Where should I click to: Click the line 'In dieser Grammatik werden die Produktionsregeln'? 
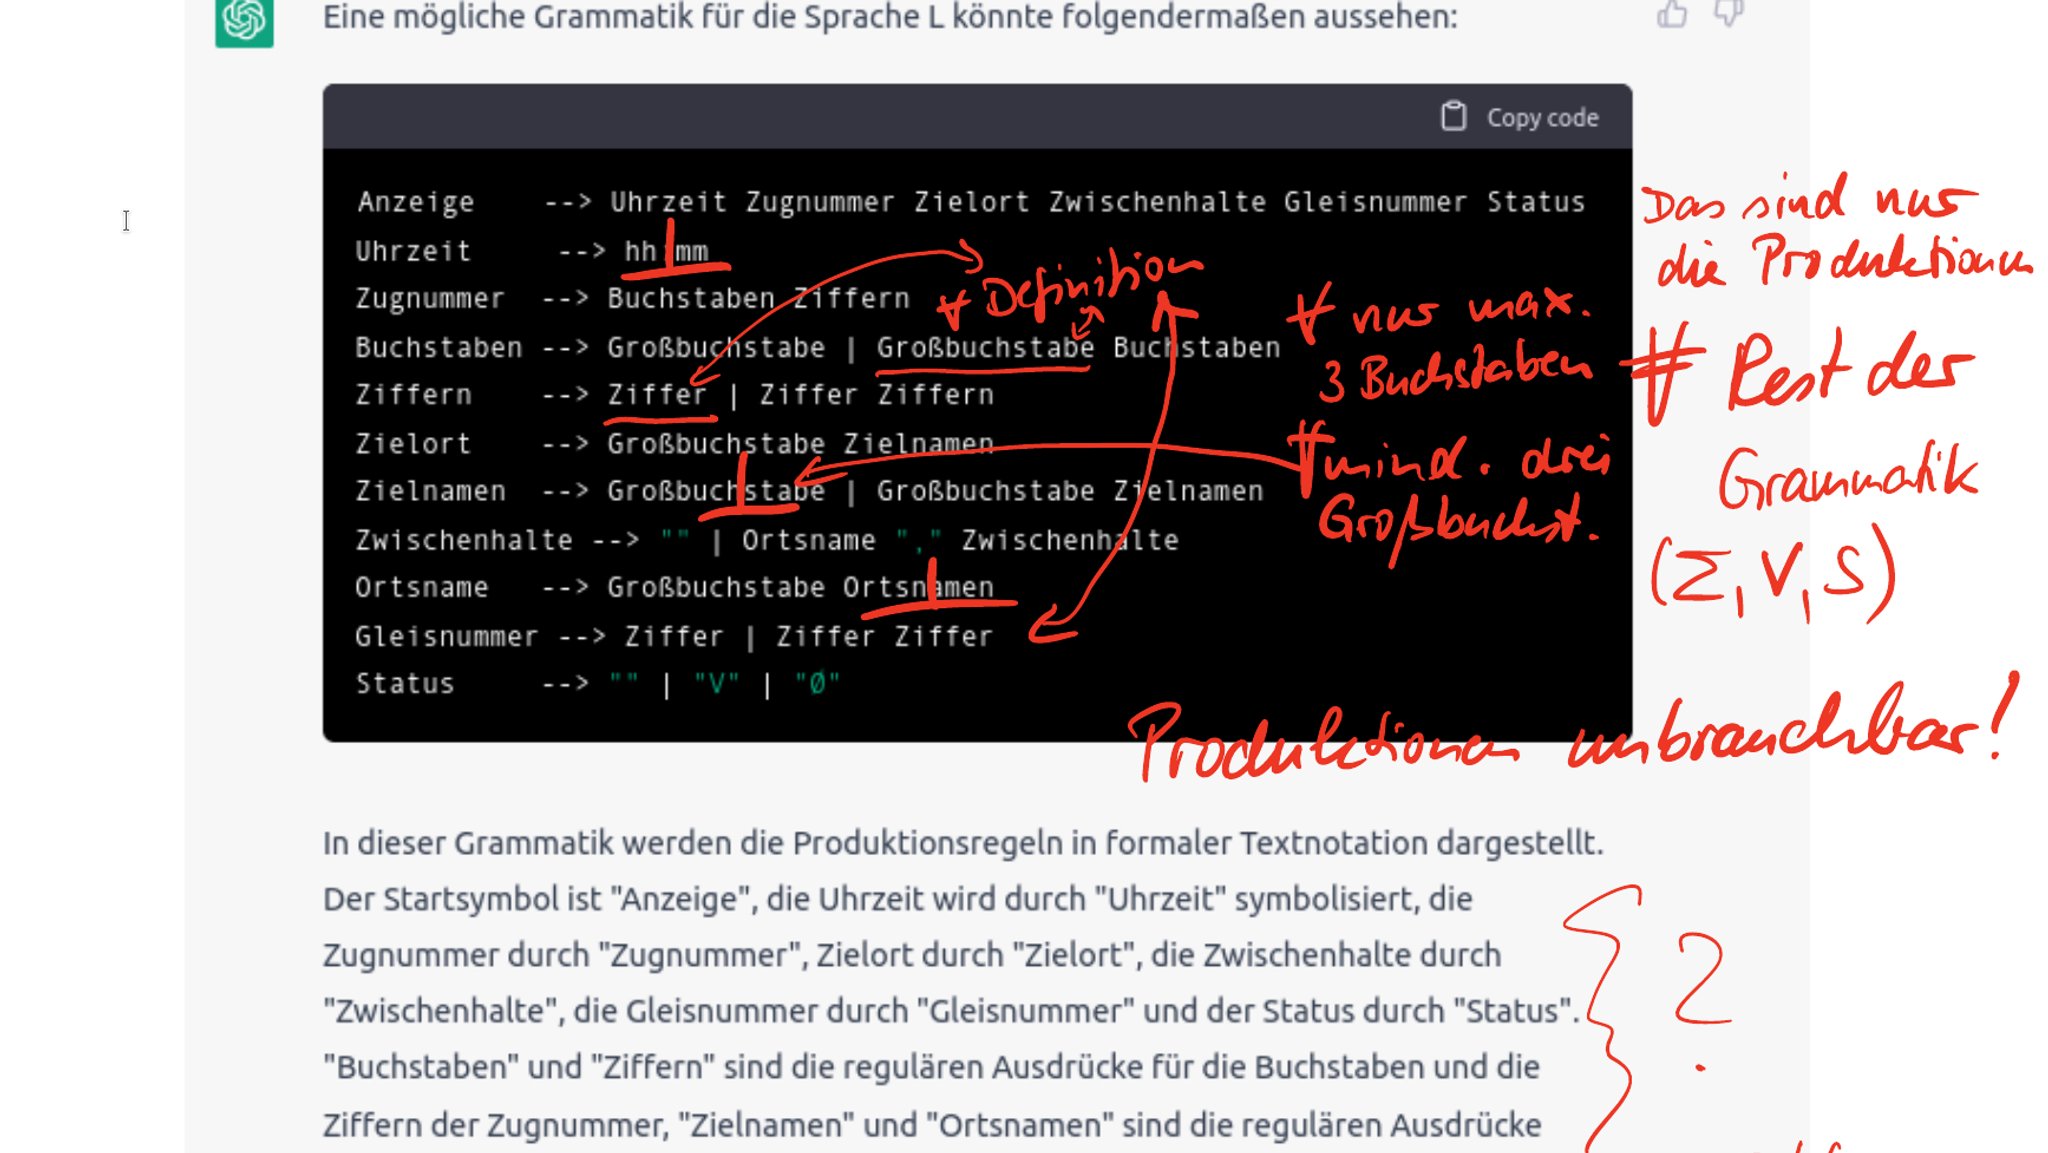(963, 843)
